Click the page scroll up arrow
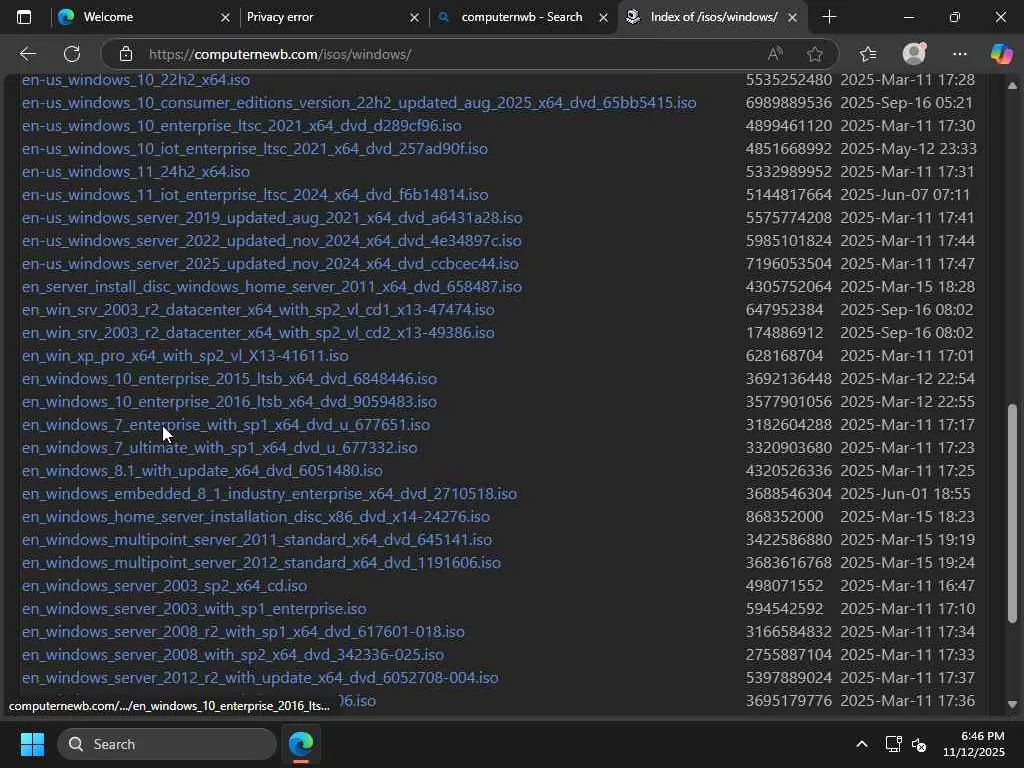This screenshot has width=1024, height=768. pyautogui.click(x=1012, y=86)
